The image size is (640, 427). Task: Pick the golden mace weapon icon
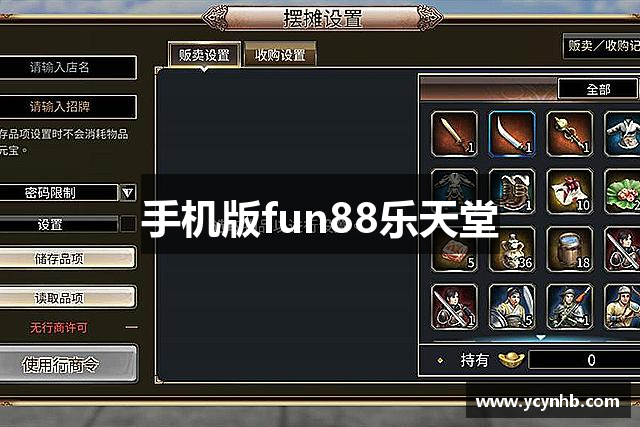[569, 133]
